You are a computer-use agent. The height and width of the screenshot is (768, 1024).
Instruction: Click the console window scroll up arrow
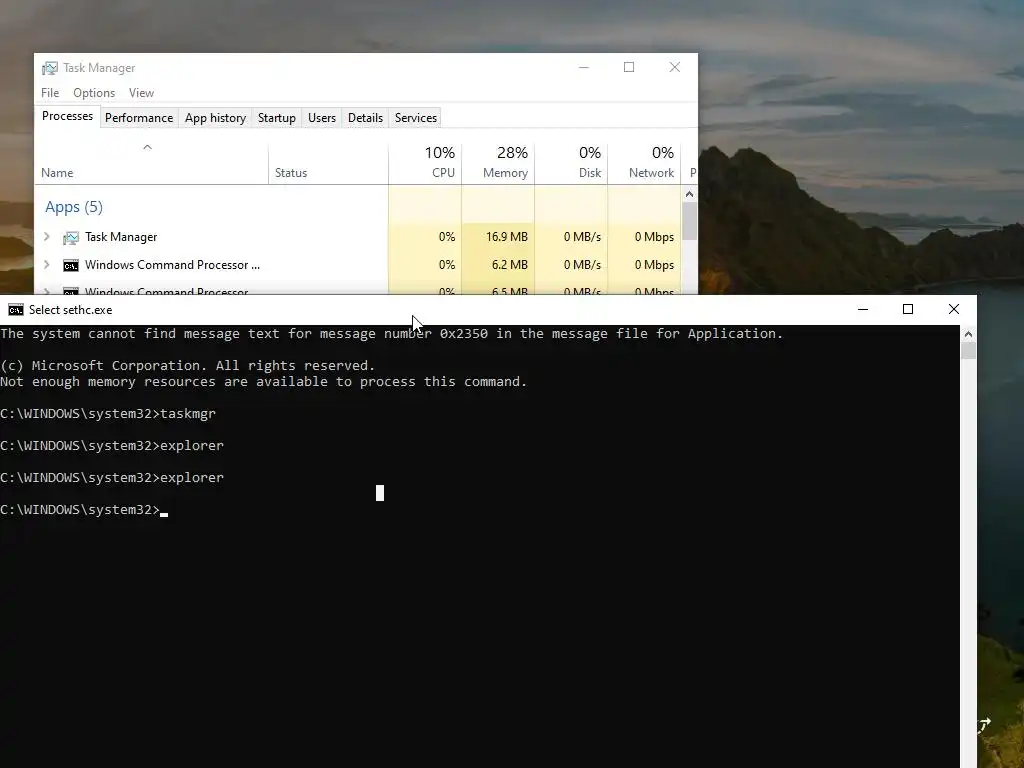968,334
